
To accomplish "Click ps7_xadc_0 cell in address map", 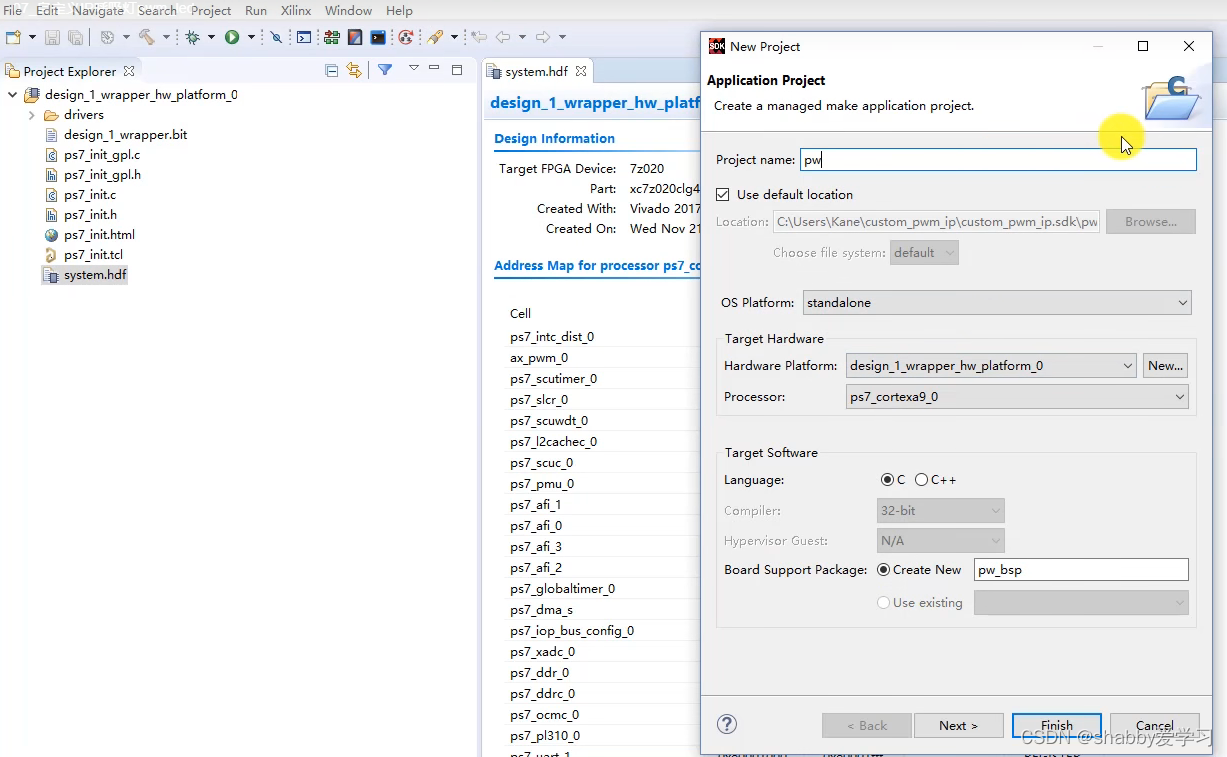I will click(x=542, y=652).
